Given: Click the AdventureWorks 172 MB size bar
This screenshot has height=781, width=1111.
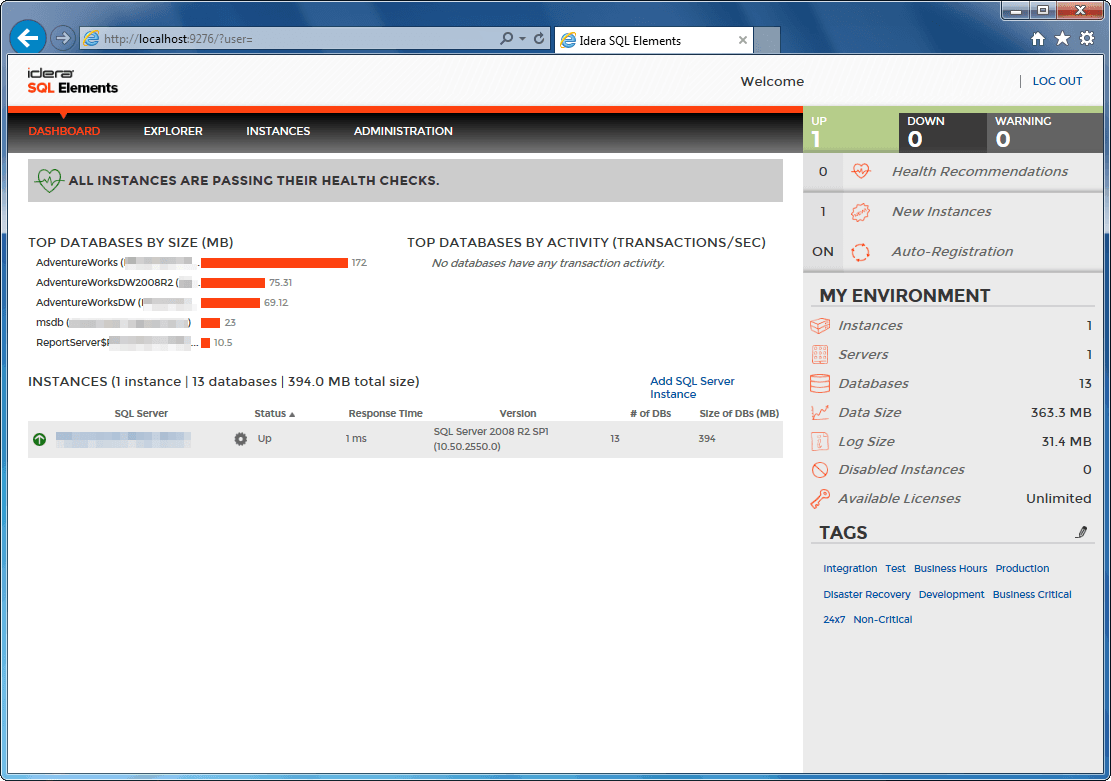Looking at the screenshot, I should click(275, 263).
